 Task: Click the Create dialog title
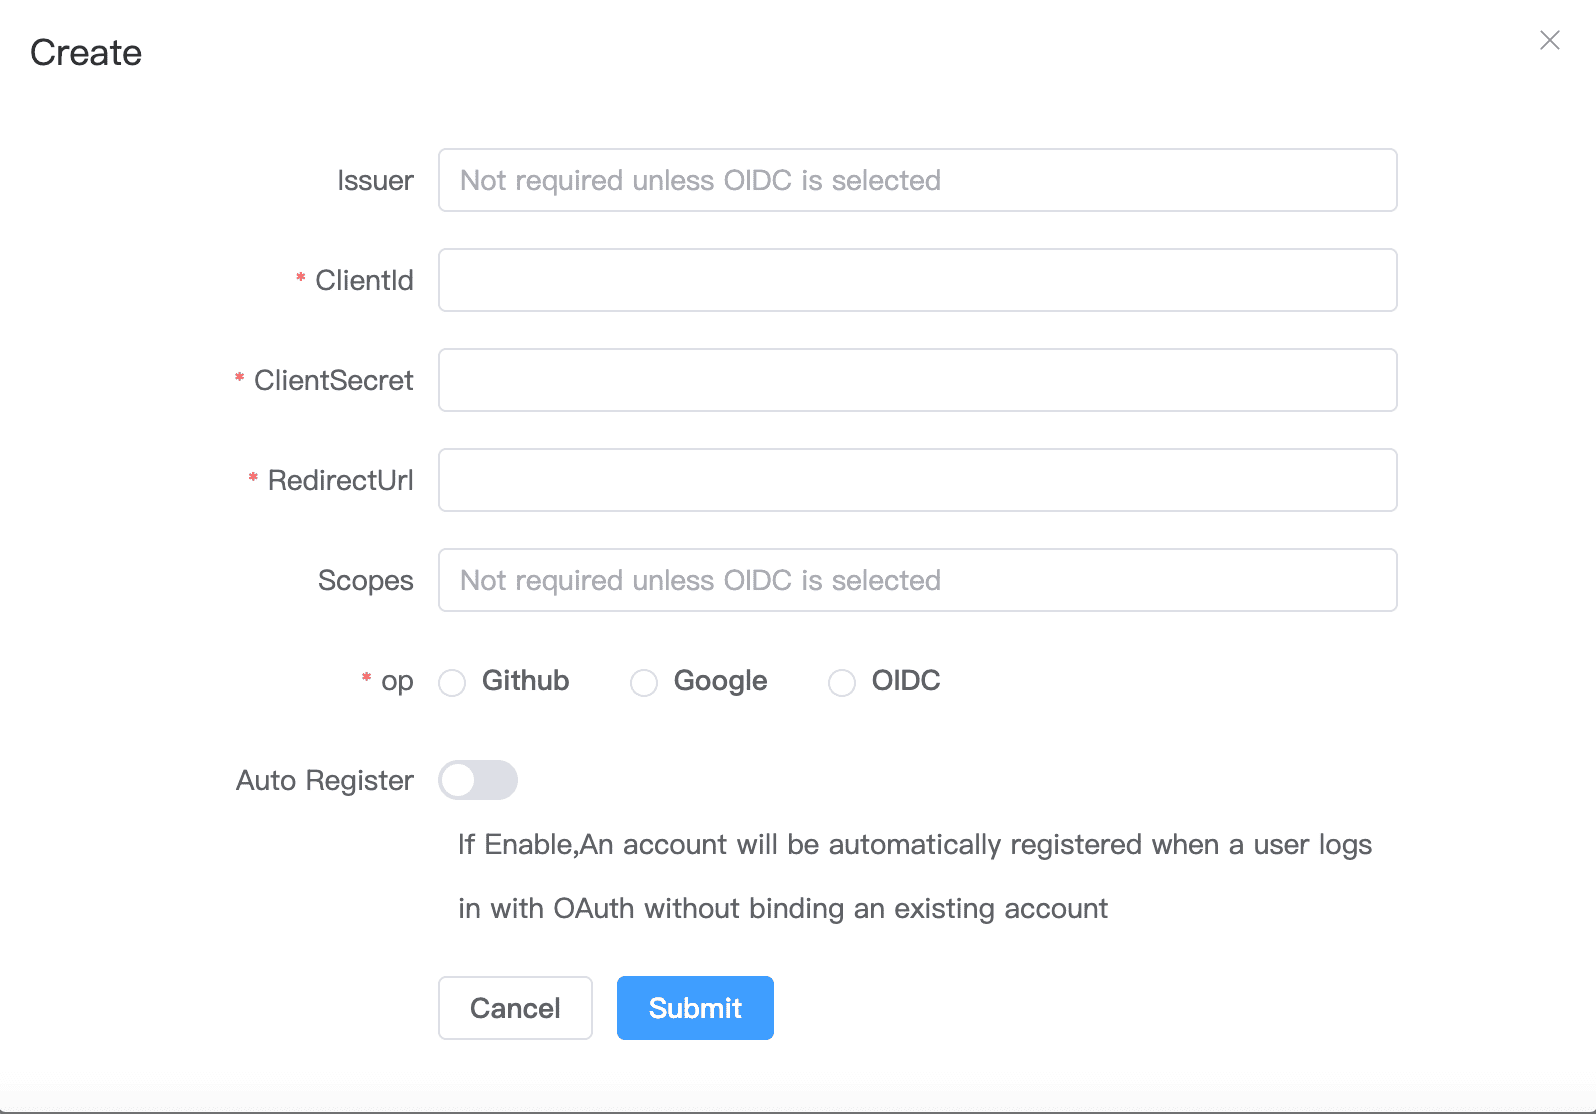point(86,52)
